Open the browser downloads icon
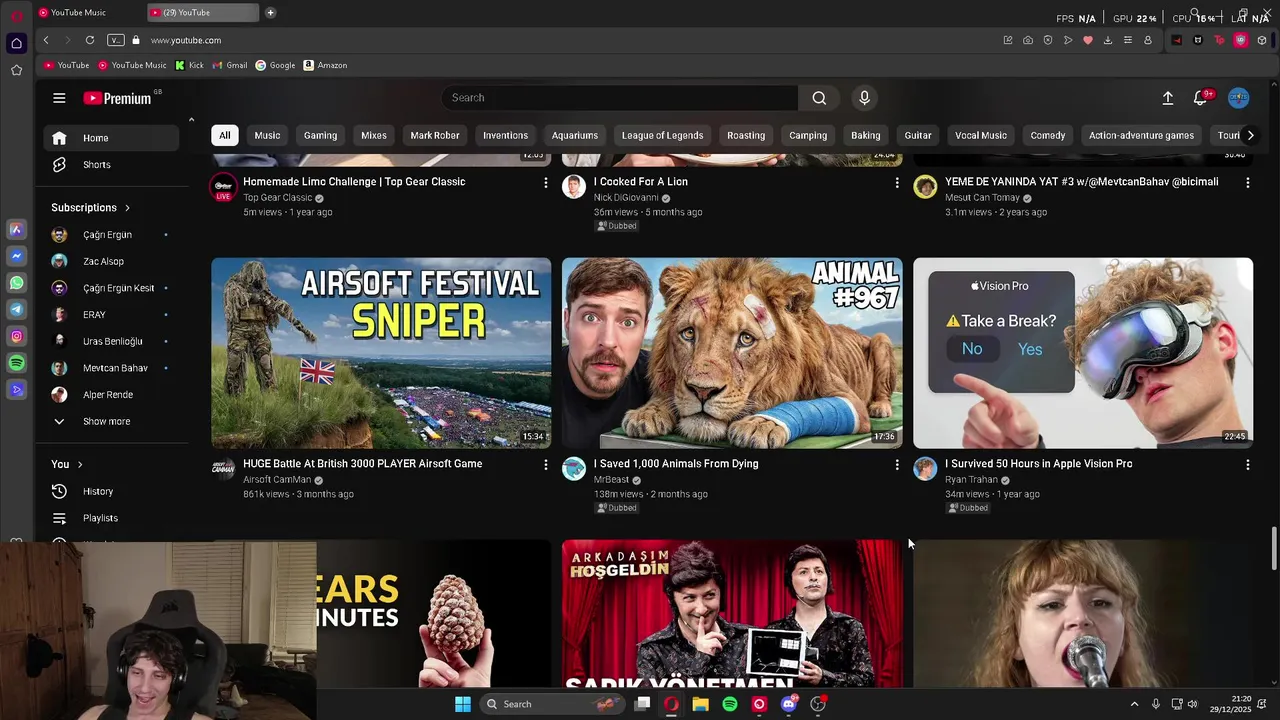 1108,40
